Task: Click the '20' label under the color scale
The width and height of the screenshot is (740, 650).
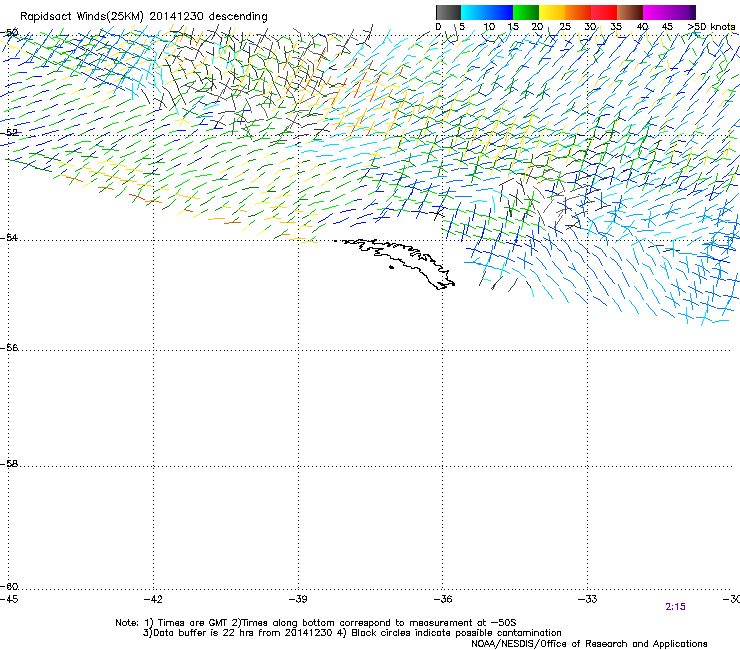Action: point(537,27)
